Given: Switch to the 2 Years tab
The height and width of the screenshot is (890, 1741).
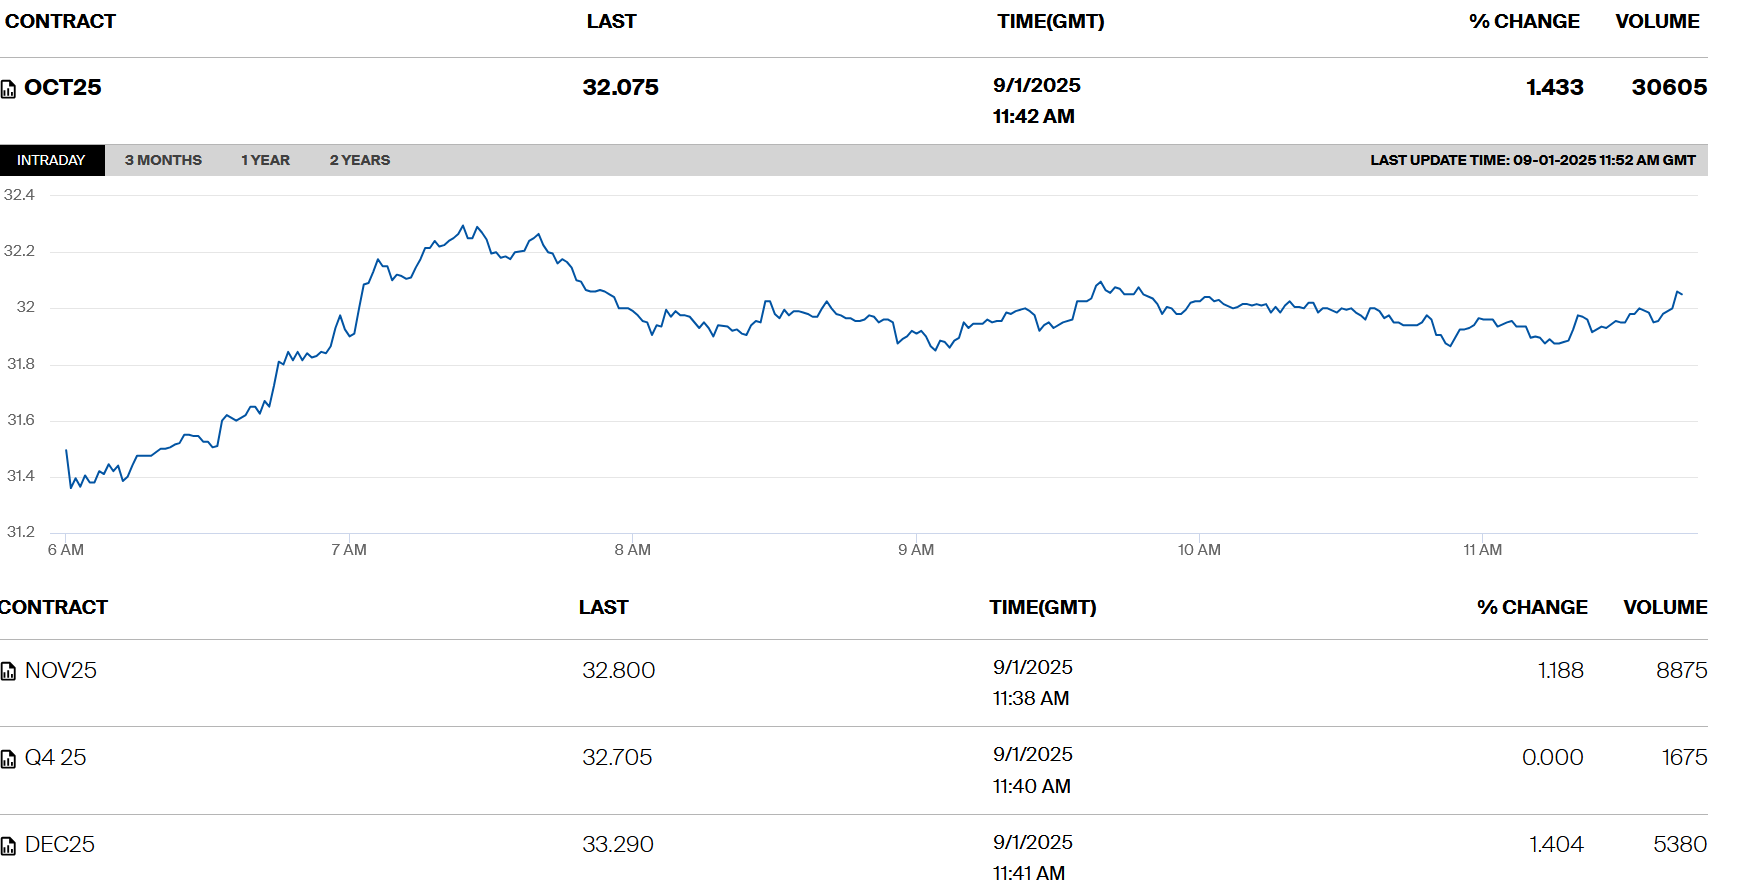Looking at the screenshot, I should (x=360, y=160).
